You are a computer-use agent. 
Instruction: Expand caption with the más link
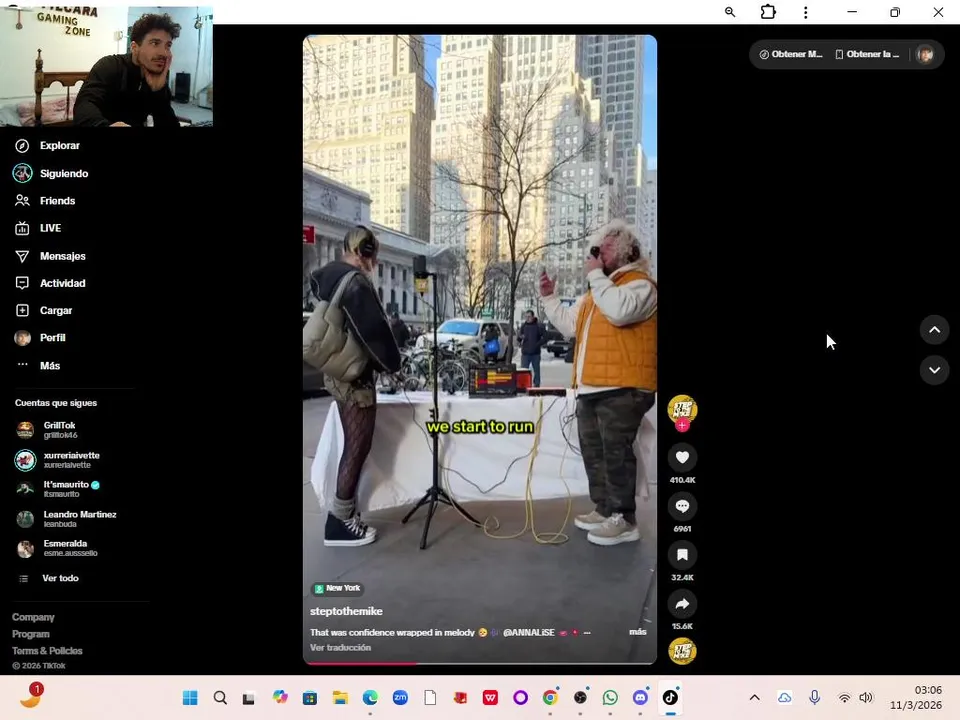coord(637,632)
